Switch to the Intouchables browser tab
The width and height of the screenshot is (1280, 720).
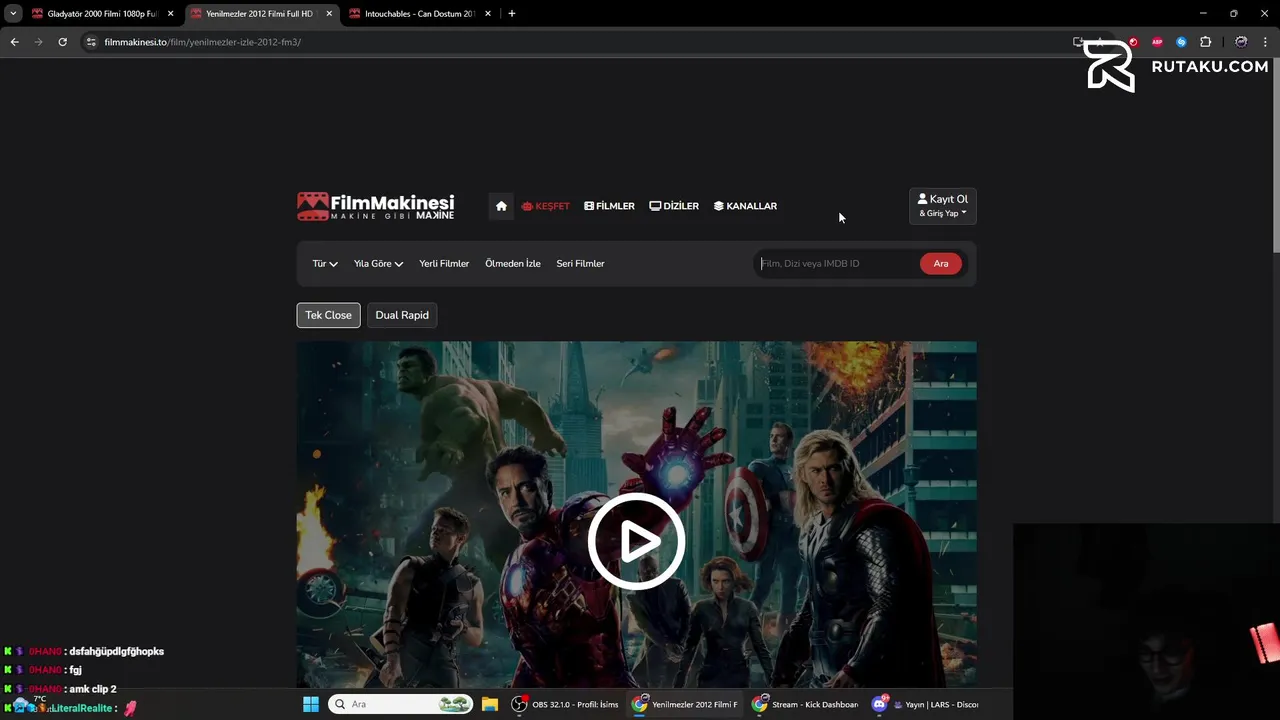pyautogui.click(x=419, y=14)
